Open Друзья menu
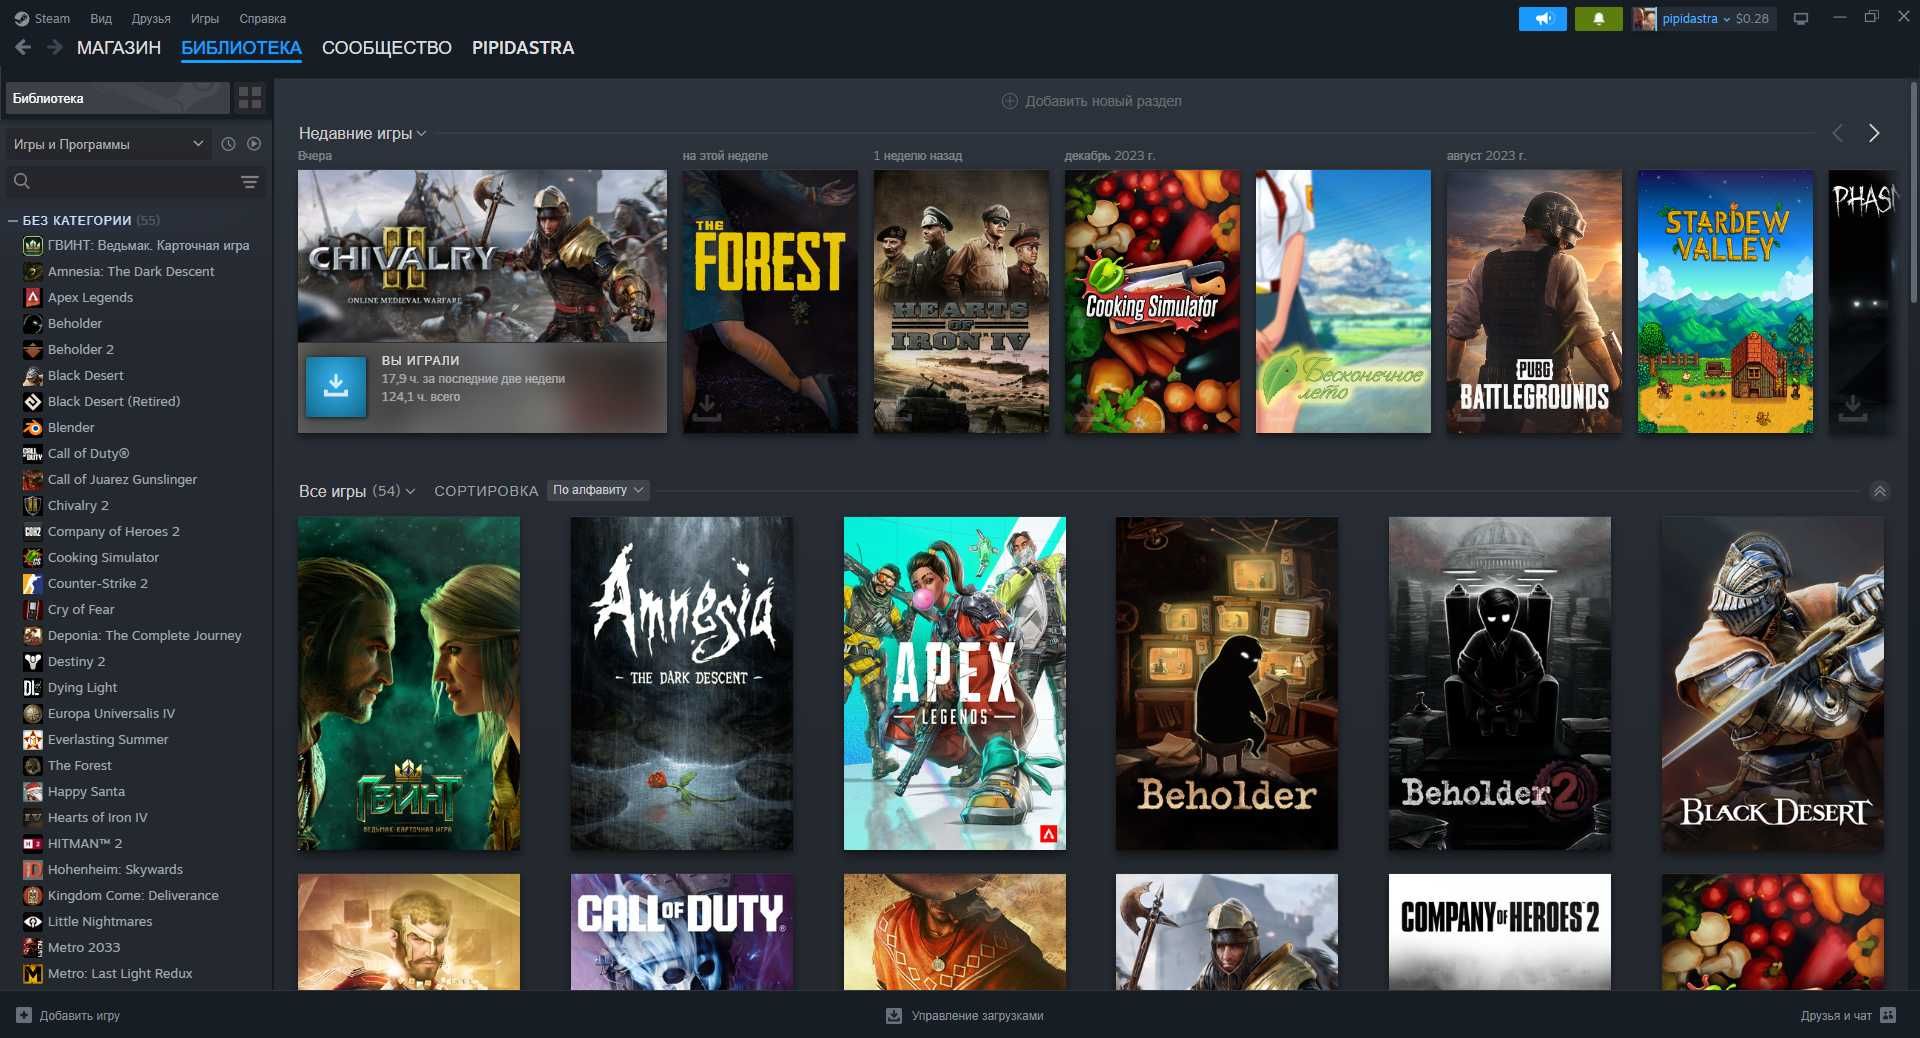 (x=151, y=18)
